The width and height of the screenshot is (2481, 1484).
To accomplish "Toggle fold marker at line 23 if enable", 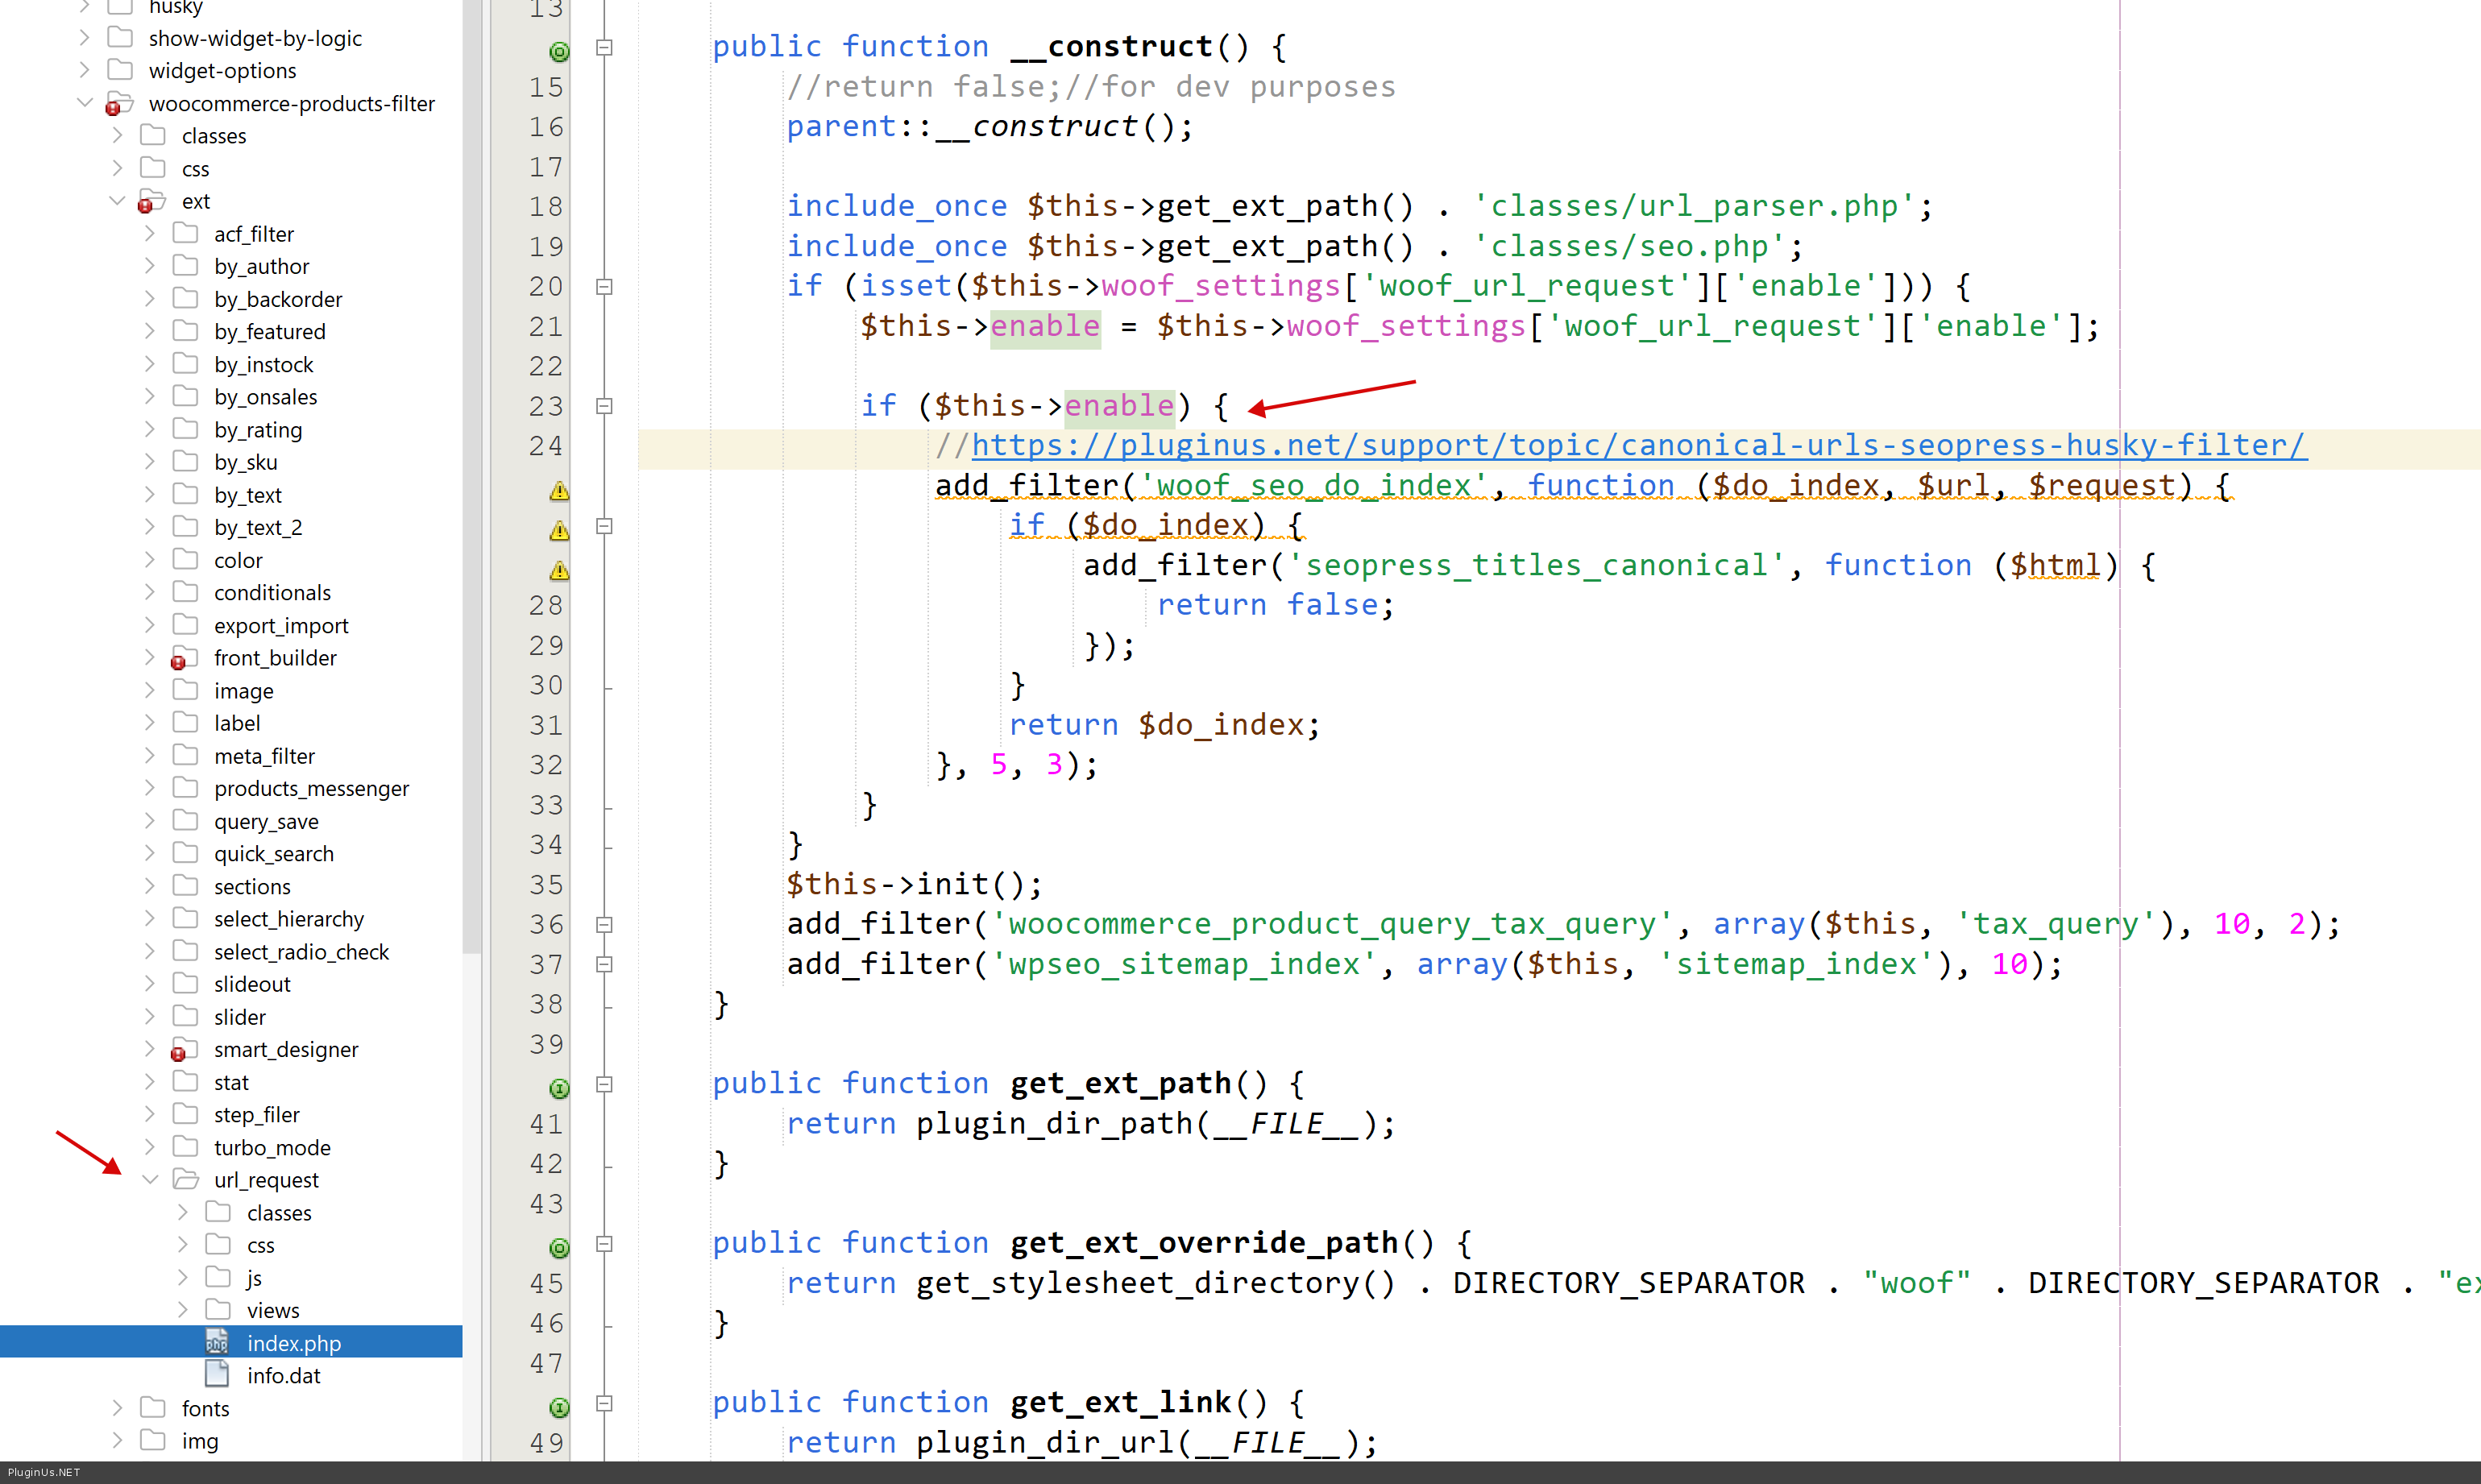I will [x=604, y=406].
